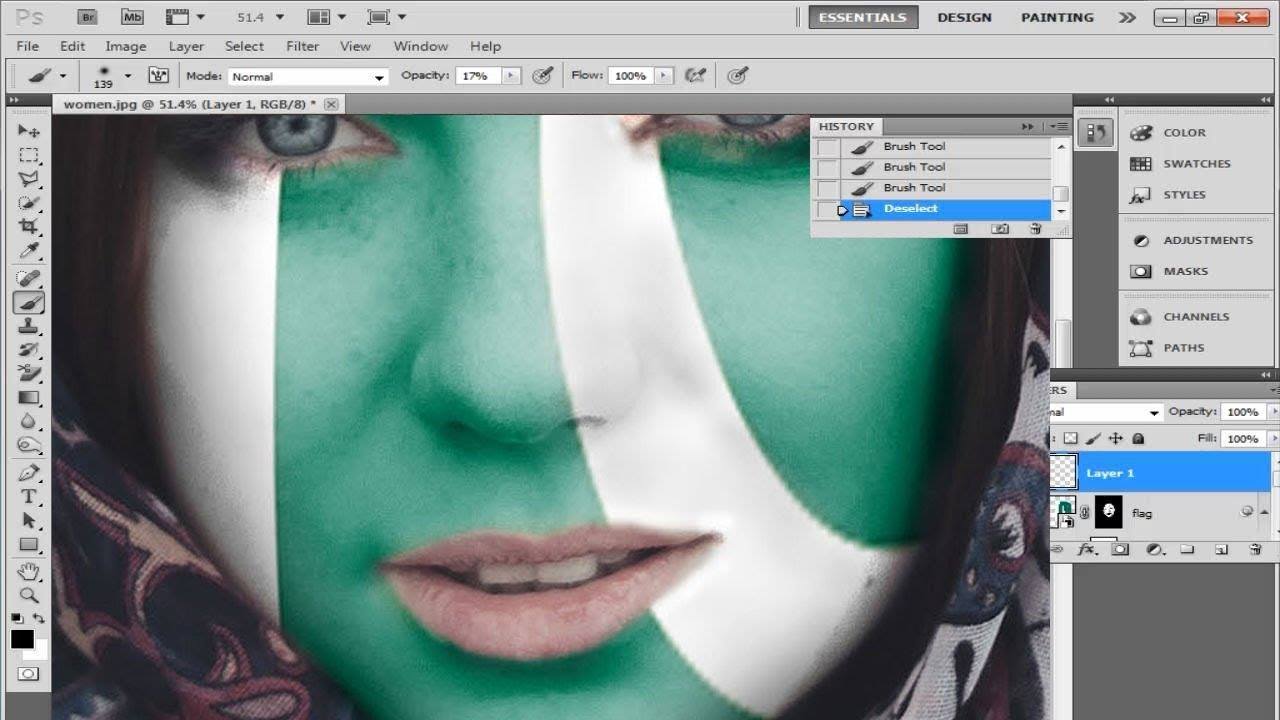
Task: Select the Blur tool
Action: (29, 422)
